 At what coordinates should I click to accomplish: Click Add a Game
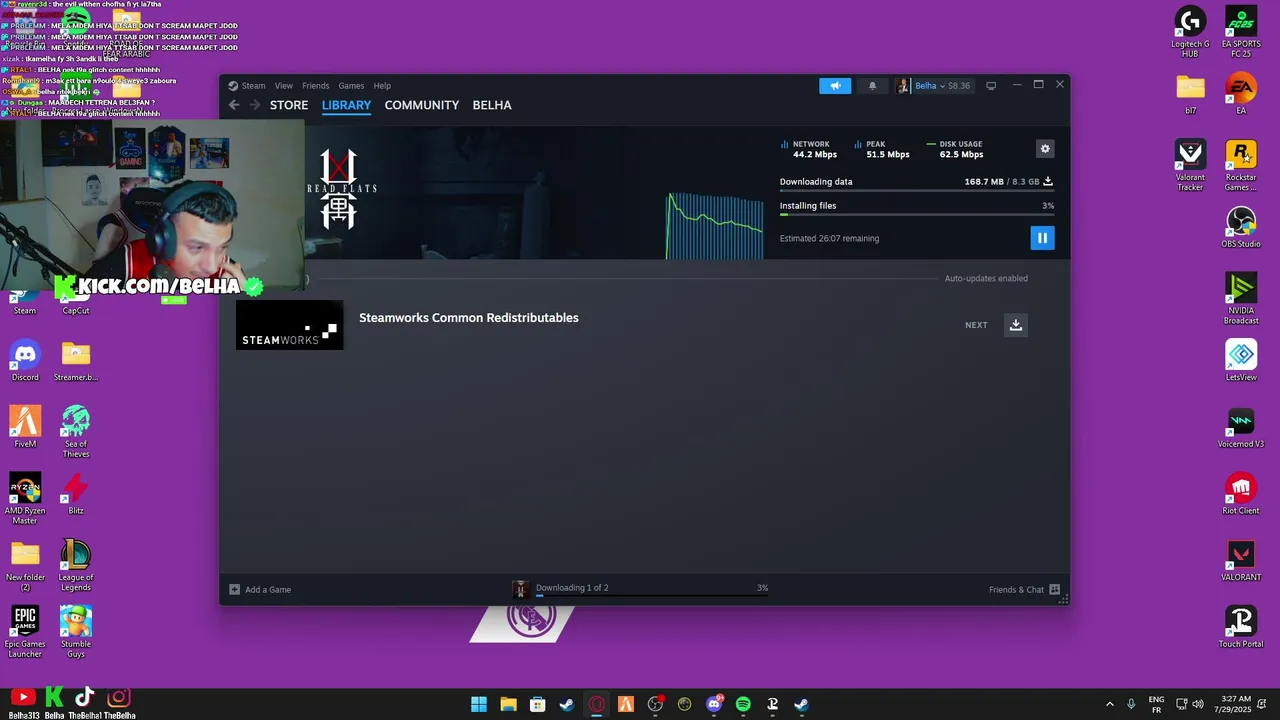(x=260, y=590)
